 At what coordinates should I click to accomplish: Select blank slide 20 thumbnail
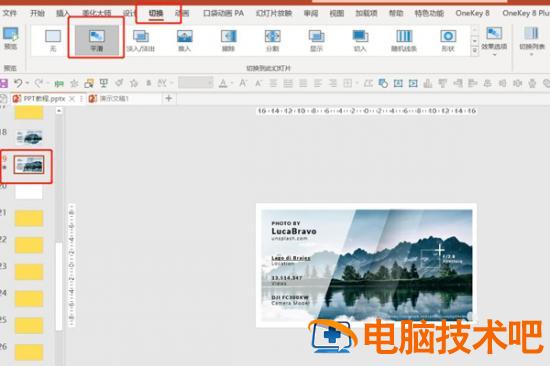click(x=29, y=192)
